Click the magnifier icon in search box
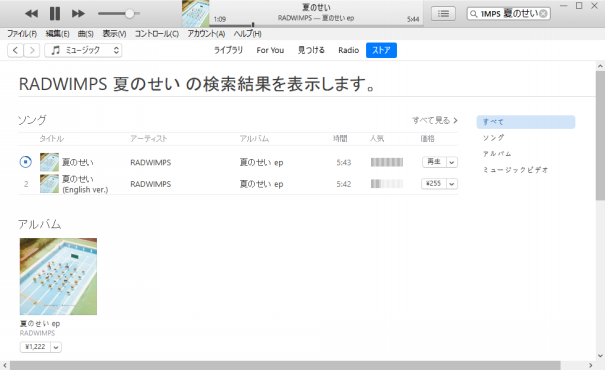 (473, 14)
